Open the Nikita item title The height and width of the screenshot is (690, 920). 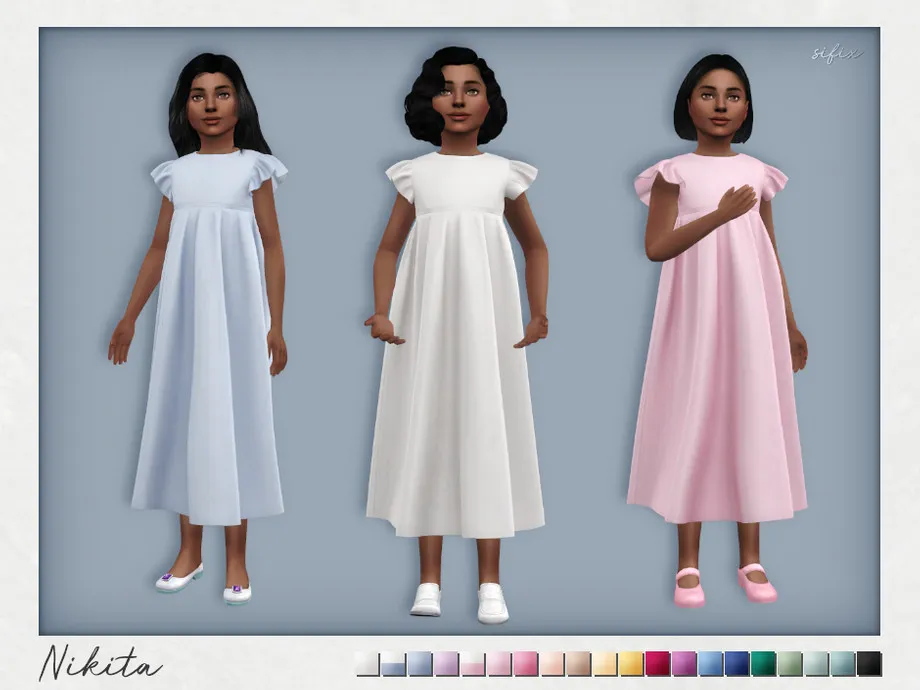pyautogui.click(x=100, y=663)
